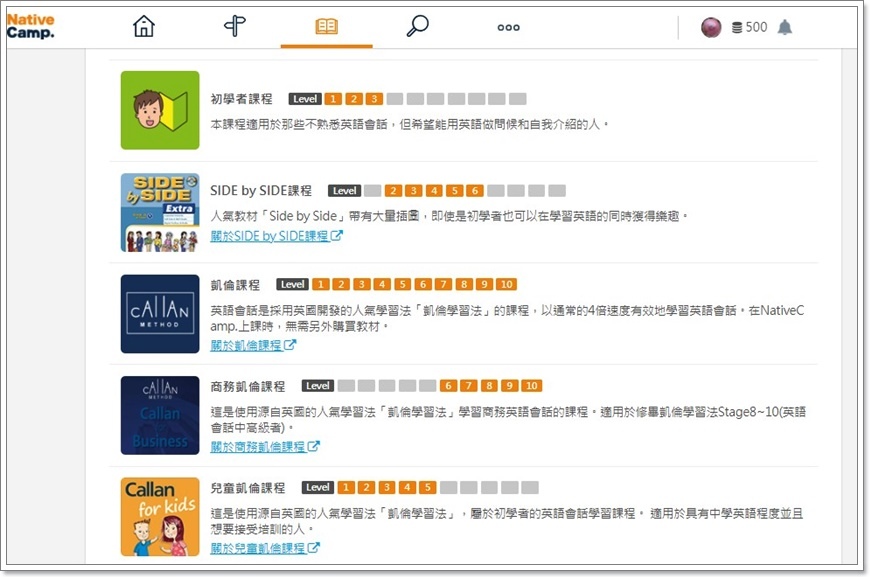The width and height of the screenshot is (870, 577).
Task: Click level 2 badge of SIDE by SIDE課程
Action: (x=393, y=191)
